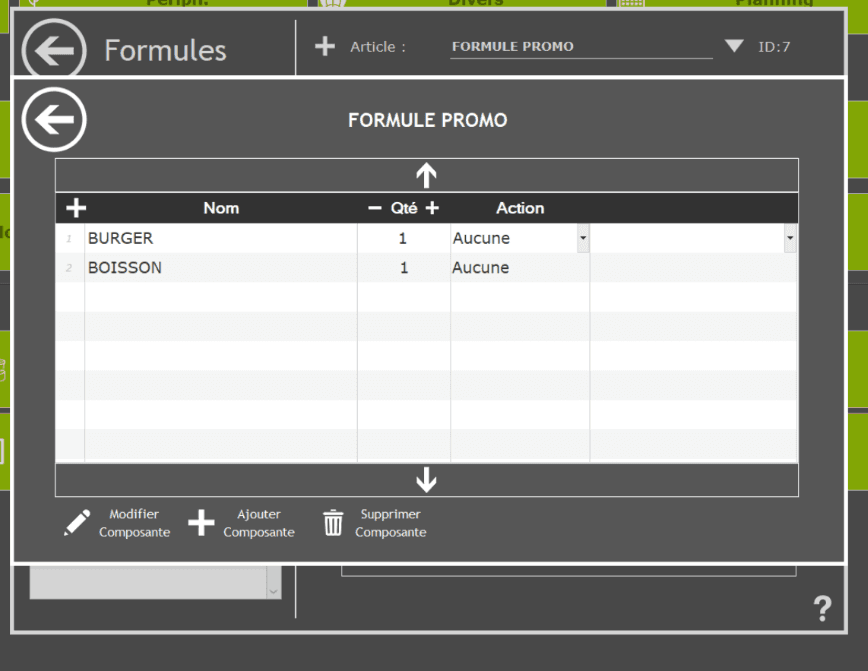The height and width of the screenshot is (671, 868).
Task: Click the scroll arrow of the bottom-left list box
Action: pos(273,591)
